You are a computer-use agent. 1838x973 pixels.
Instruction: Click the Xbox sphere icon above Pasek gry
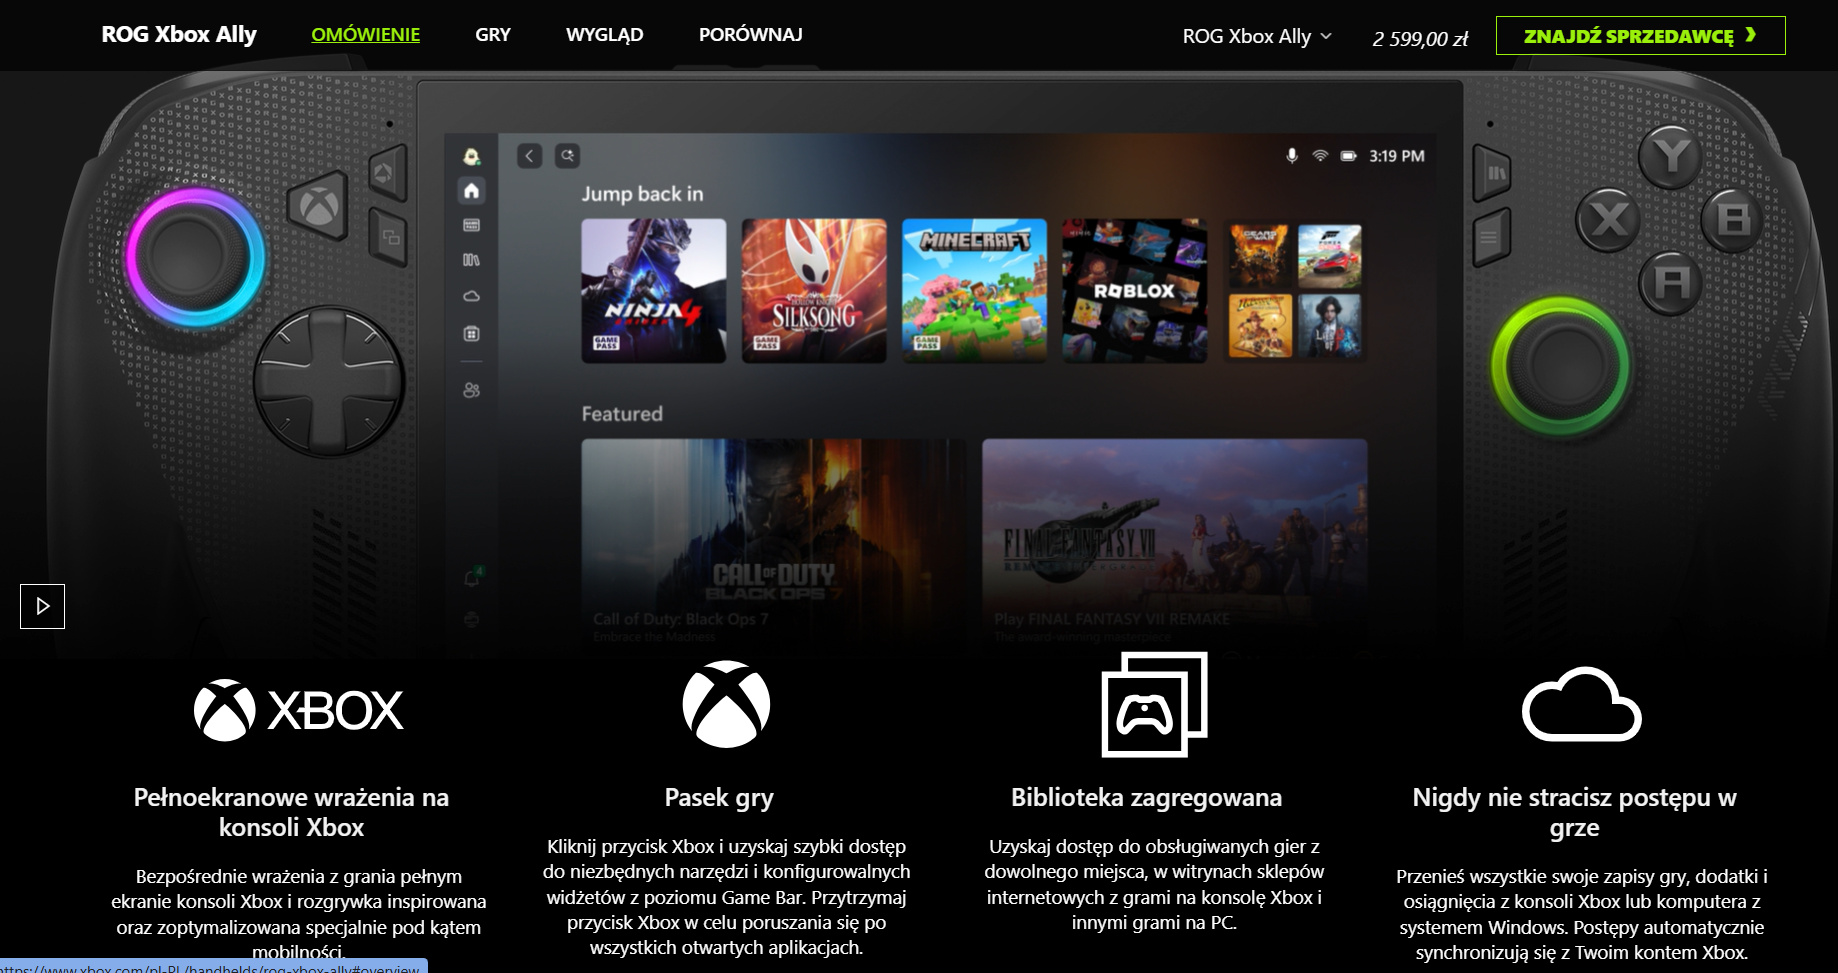coord(726,704)
